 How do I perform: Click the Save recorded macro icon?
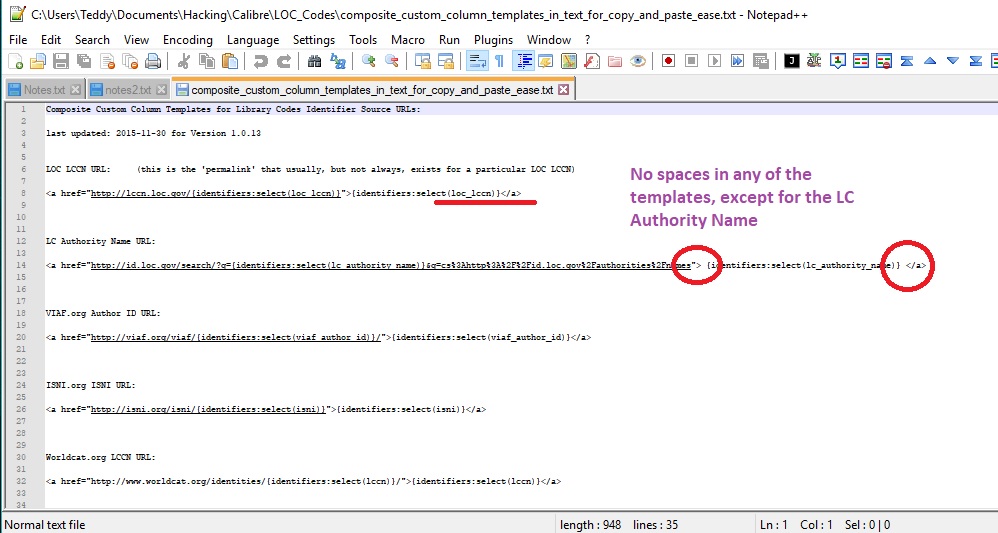click(761, 61)
